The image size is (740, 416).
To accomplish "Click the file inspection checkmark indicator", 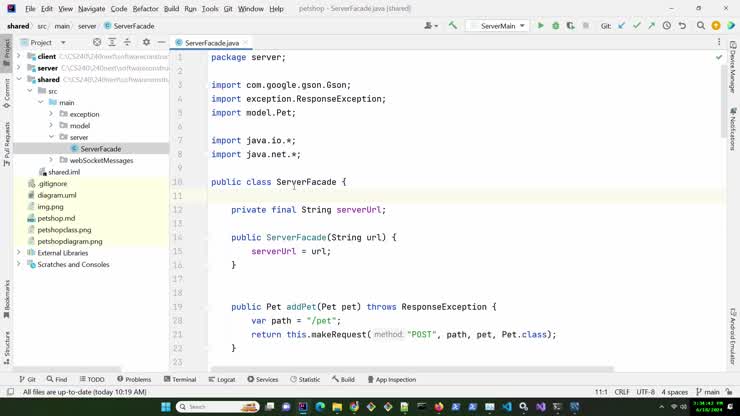I will click(719, 57).
